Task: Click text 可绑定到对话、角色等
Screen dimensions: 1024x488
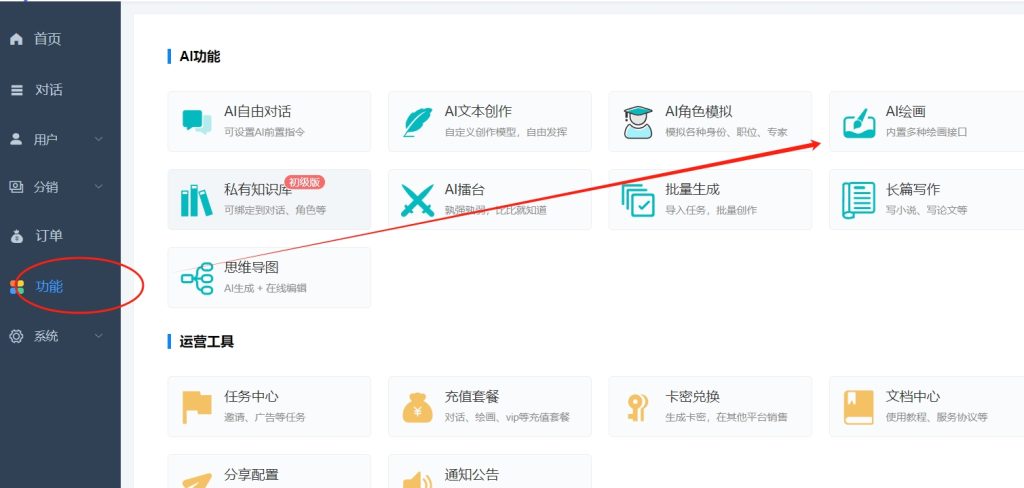Action: click(275, 210)
